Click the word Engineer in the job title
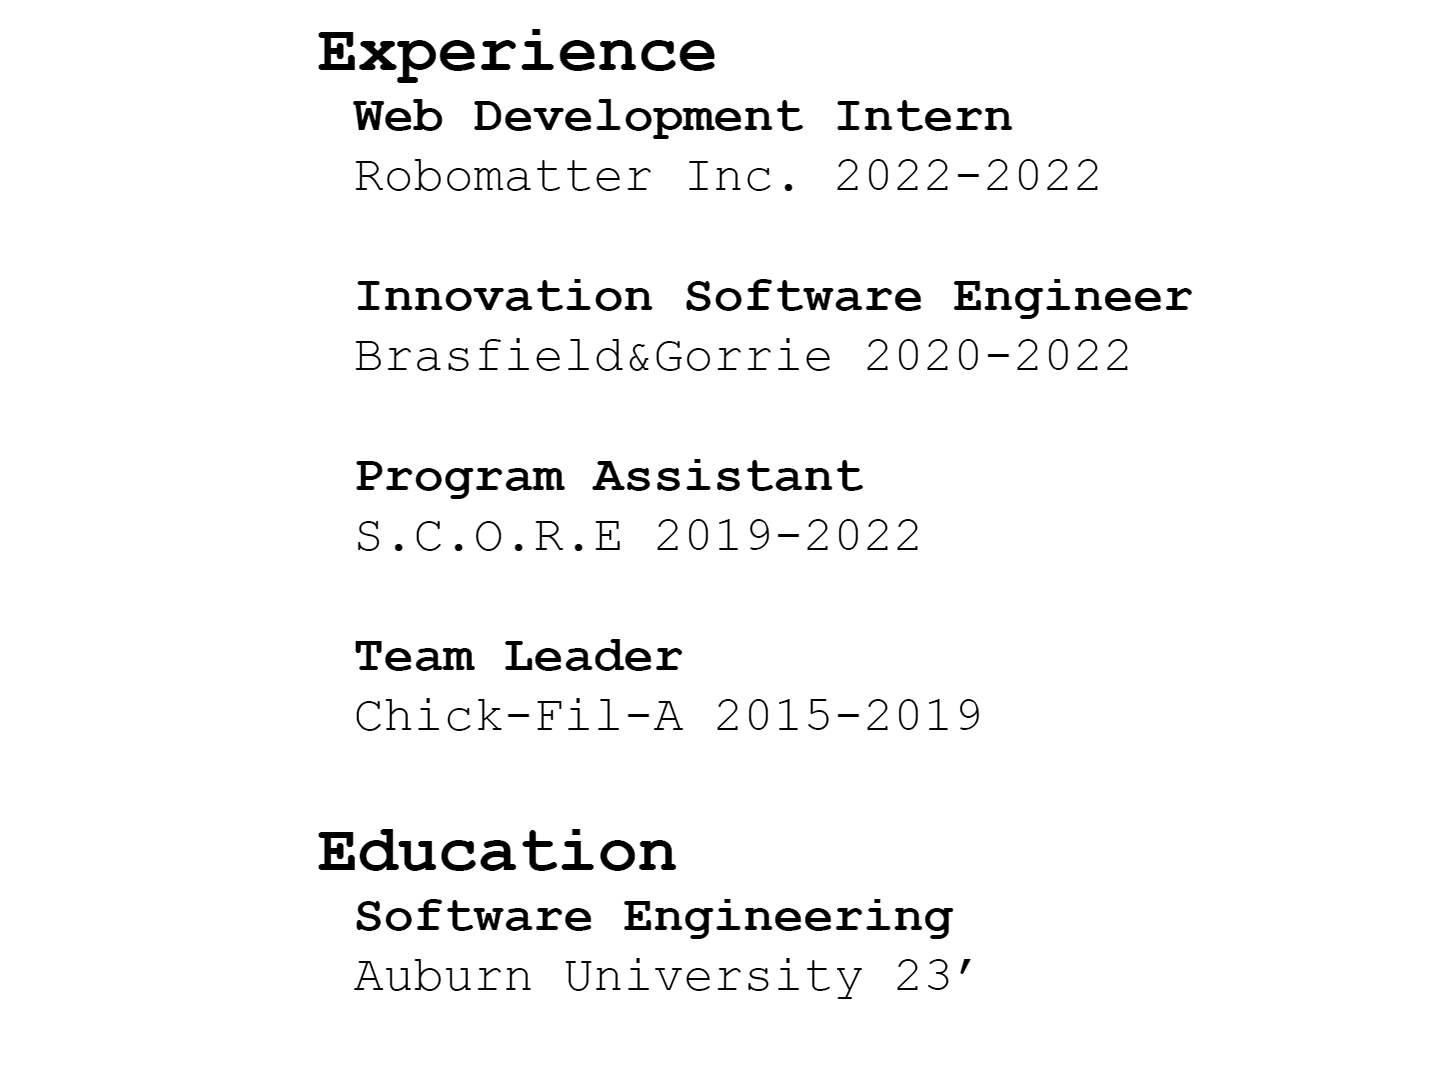Screen dimensions: 1439x1080 [1073, 299]
